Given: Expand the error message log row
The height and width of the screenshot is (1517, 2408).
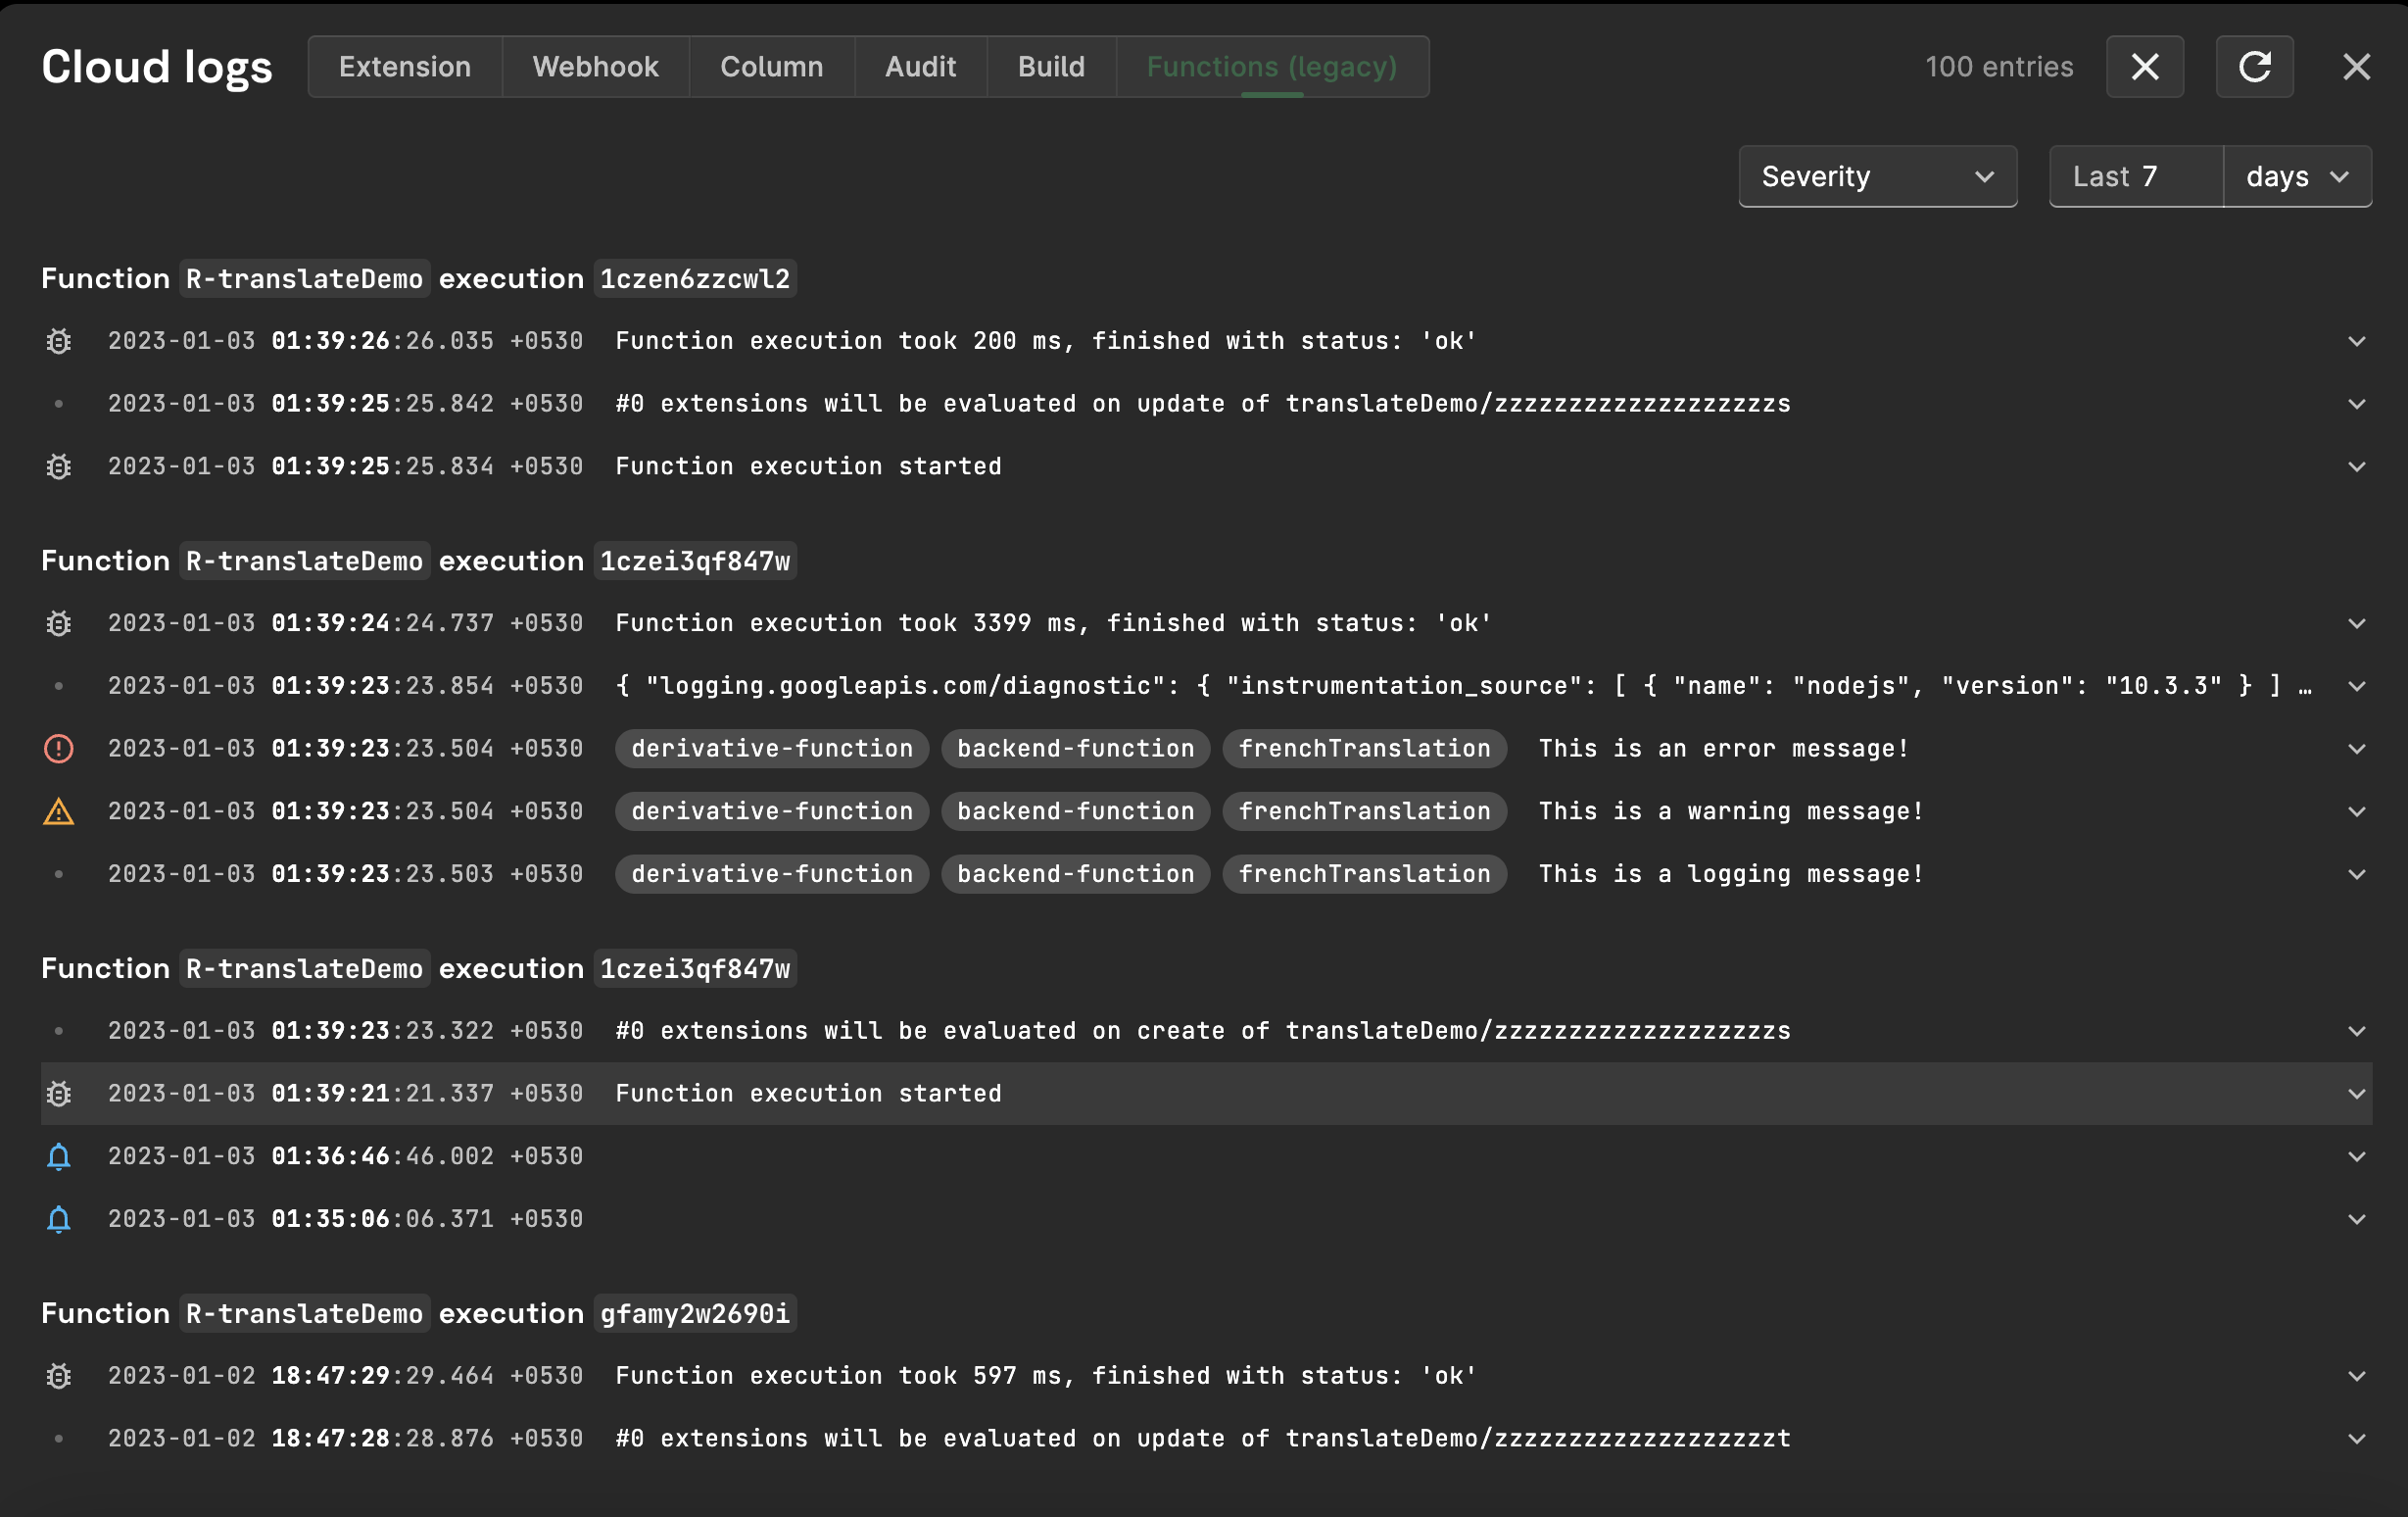Looking at the screenshot, I should click(x=2356, y=749).
